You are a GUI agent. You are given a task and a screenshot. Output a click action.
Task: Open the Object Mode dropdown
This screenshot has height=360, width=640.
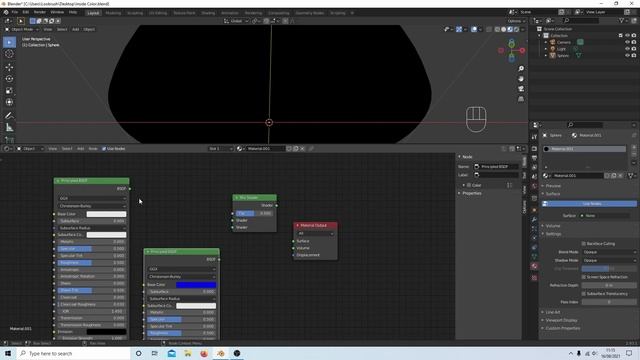coord(22,29)
